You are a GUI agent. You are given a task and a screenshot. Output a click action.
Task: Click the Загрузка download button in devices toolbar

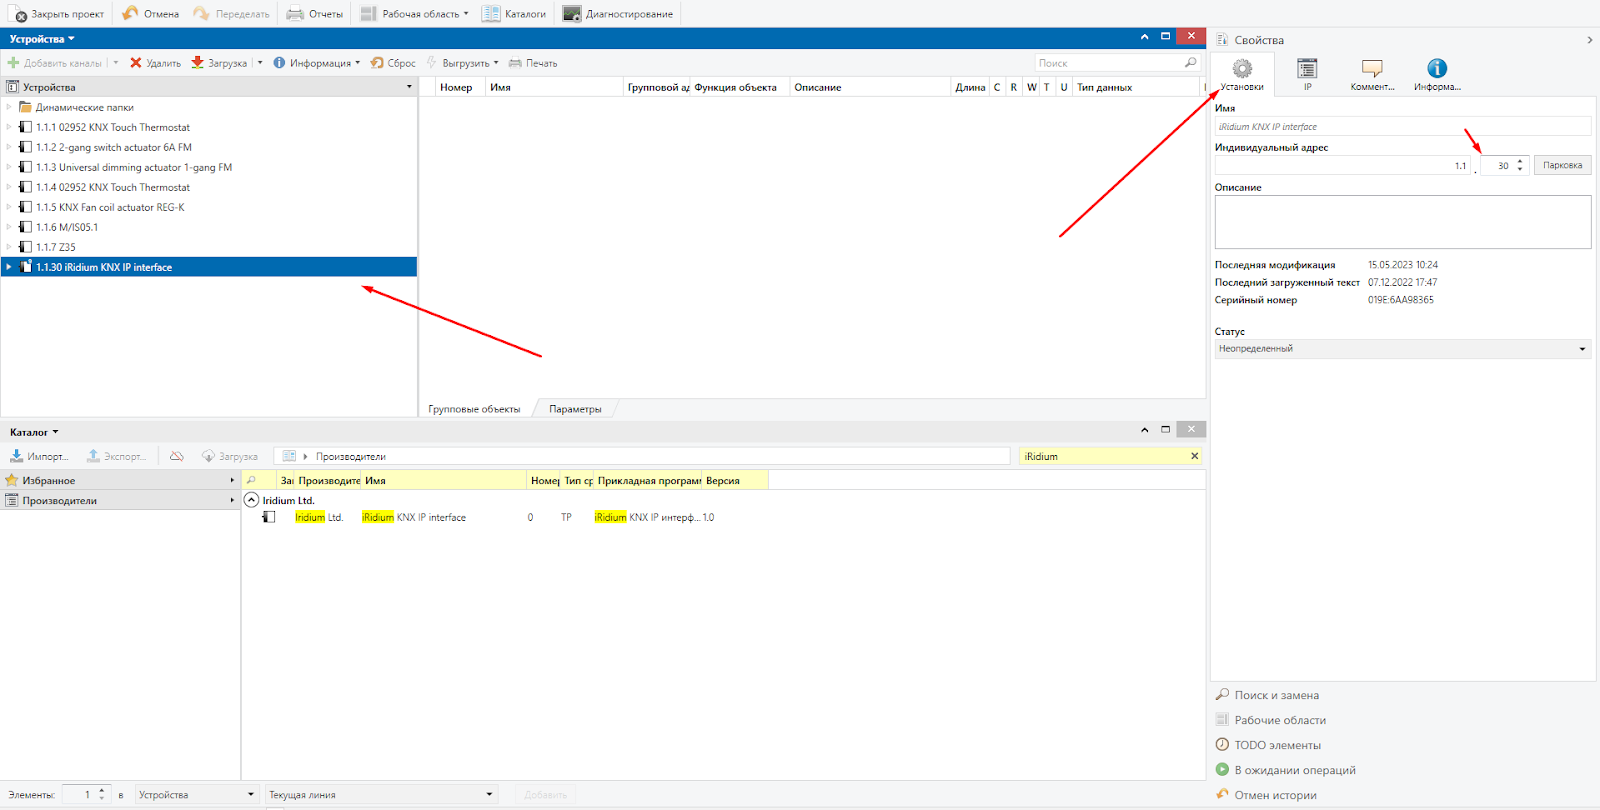[x=219, y=63]
